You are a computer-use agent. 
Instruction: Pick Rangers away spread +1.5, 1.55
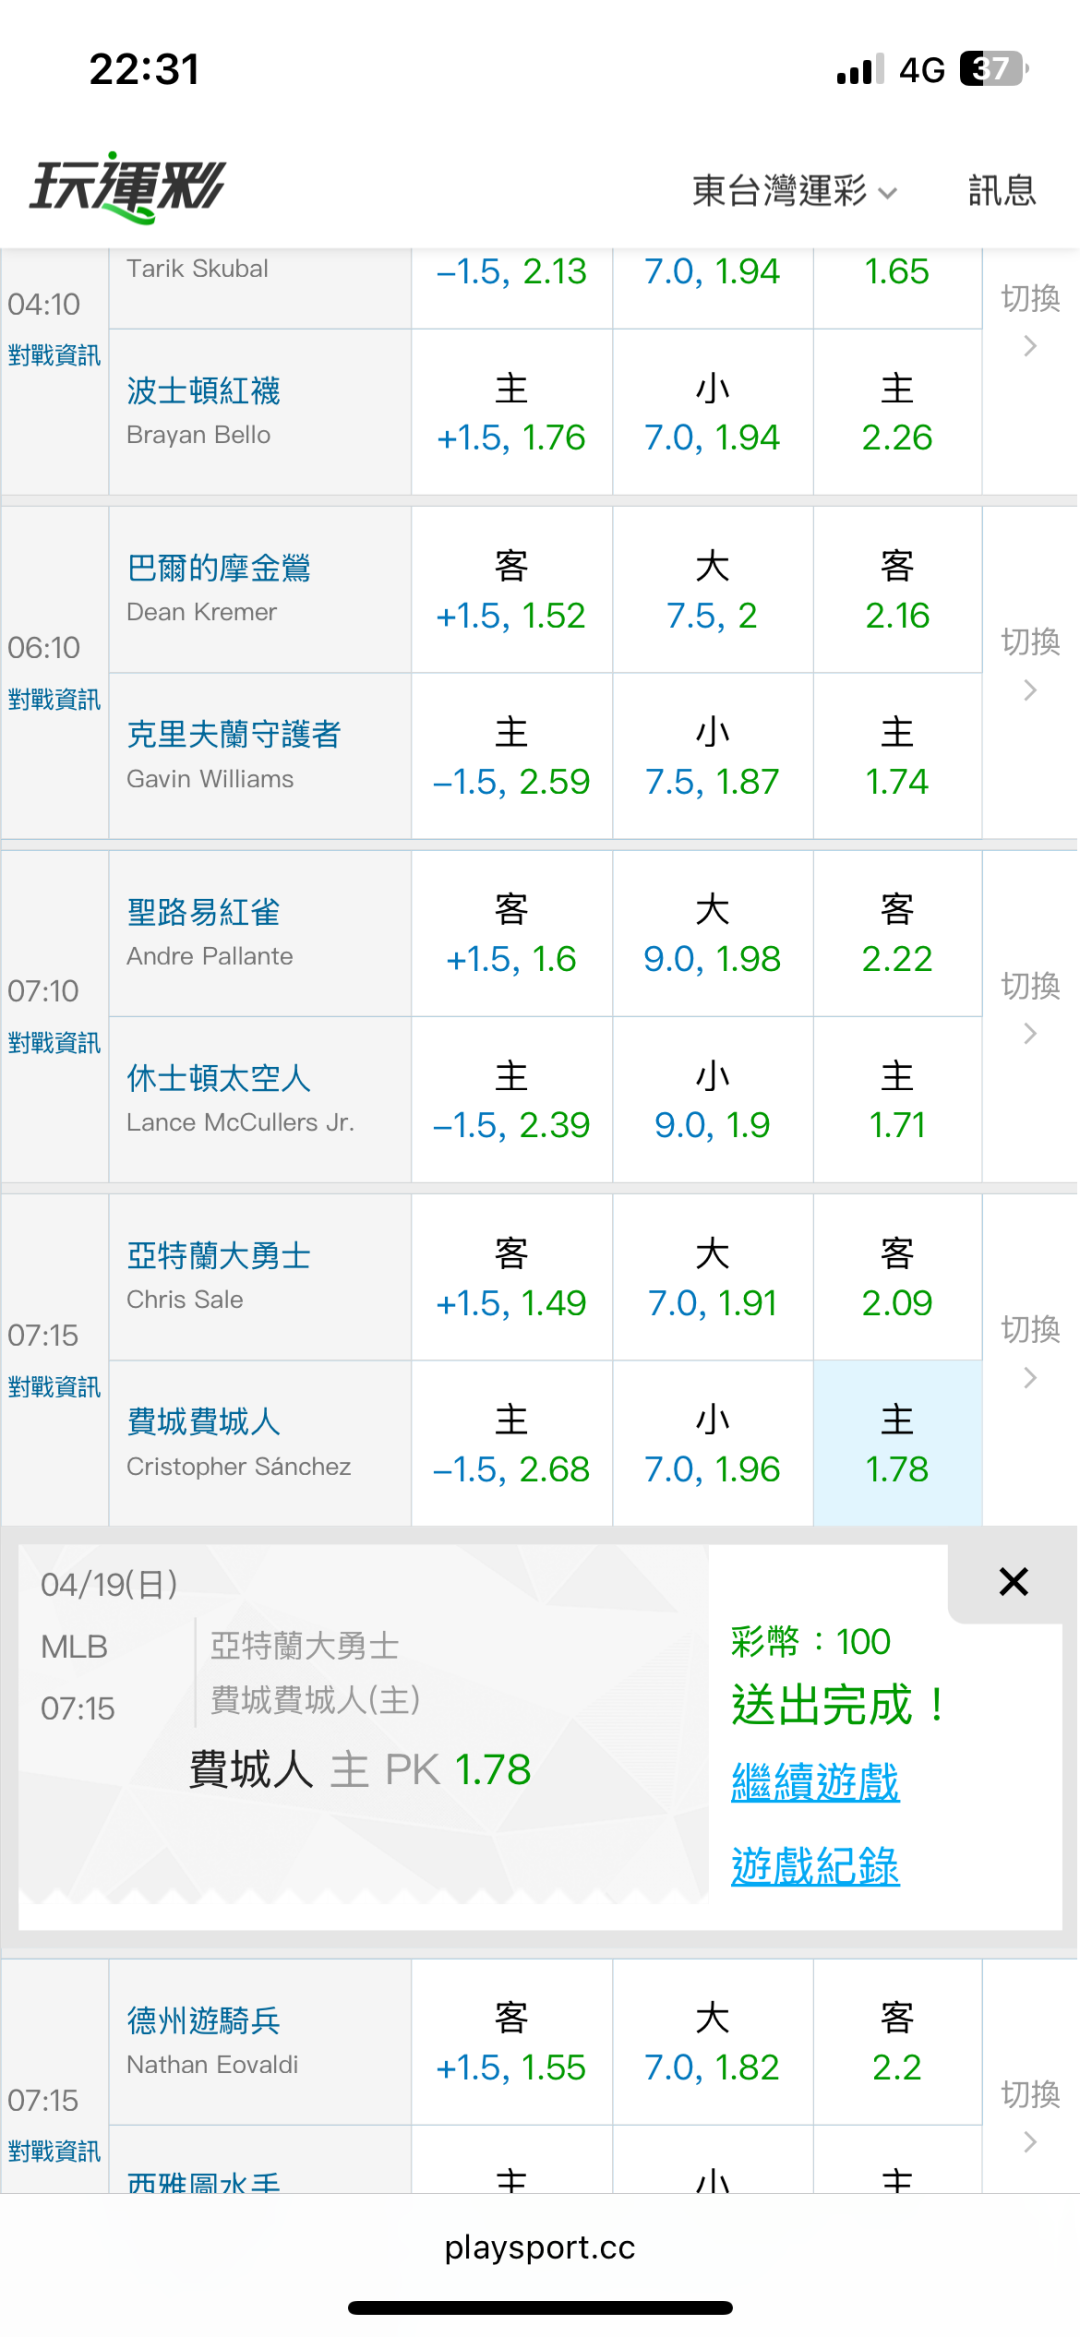(x=511, y=2043)
